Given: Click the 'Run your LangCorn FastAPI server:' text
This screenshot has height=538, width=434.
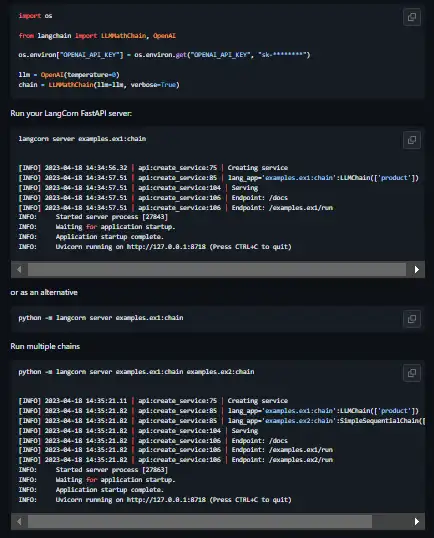Looking at the screenshot, I should click(x=71, y=114).
